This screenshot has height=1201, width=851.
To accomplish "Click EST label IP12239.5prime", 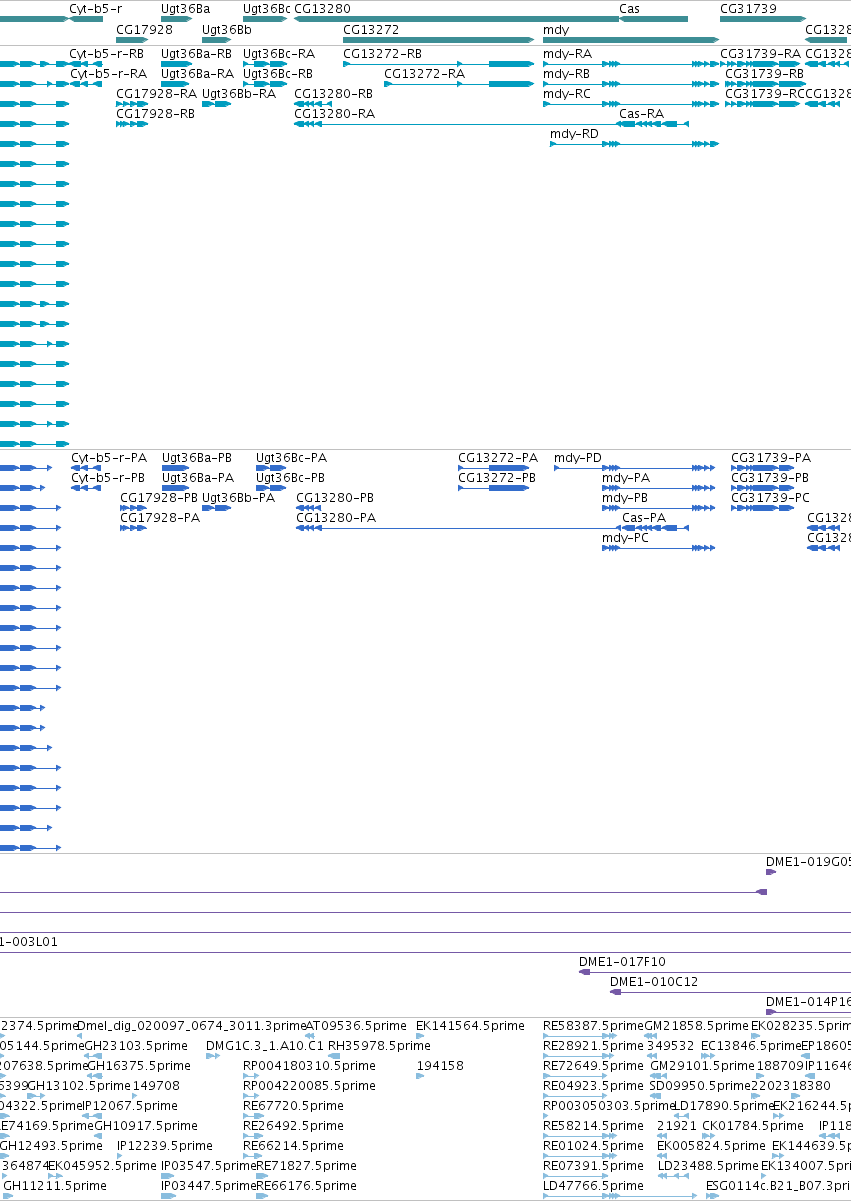I will click(165, 1145).
